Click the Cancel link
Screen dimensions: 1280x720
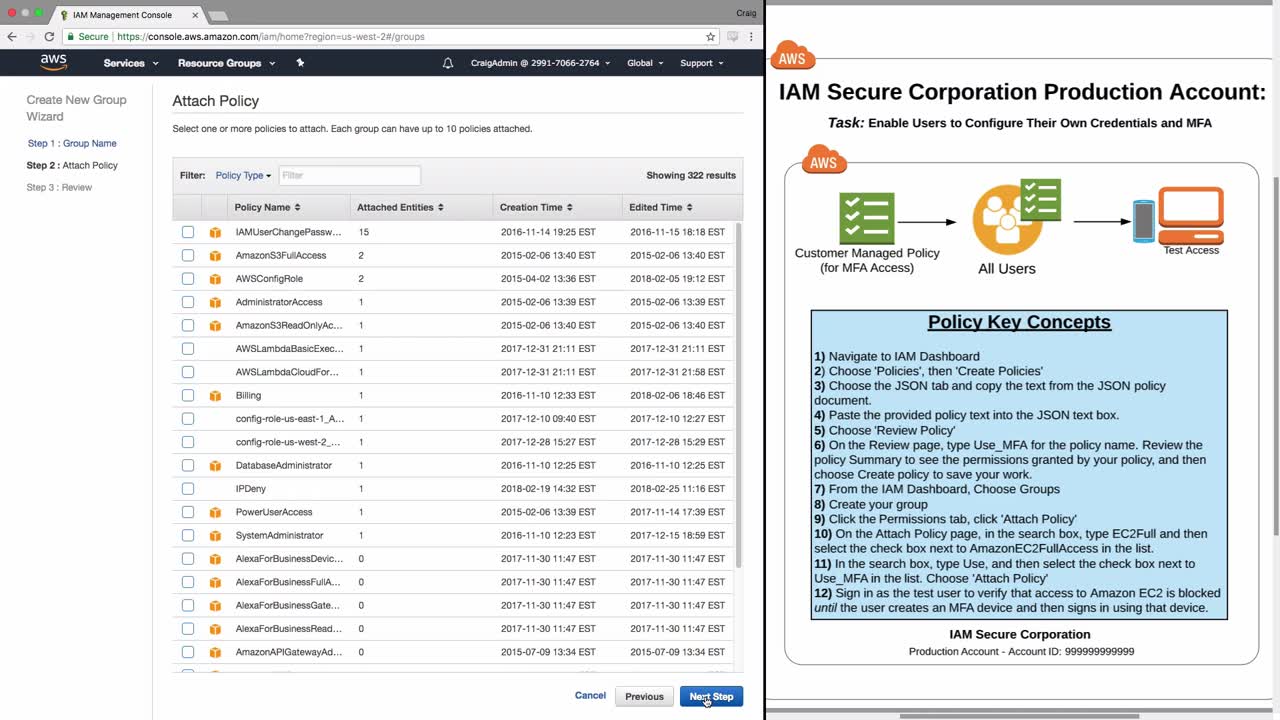[x=590, y=695]
